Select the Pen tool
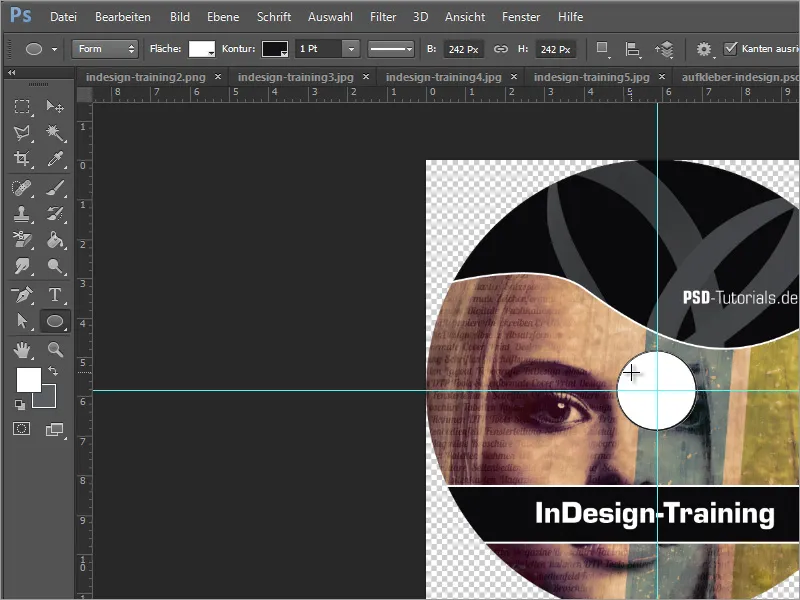Viewport: 800px width, 600px height. tap(22, 294)
